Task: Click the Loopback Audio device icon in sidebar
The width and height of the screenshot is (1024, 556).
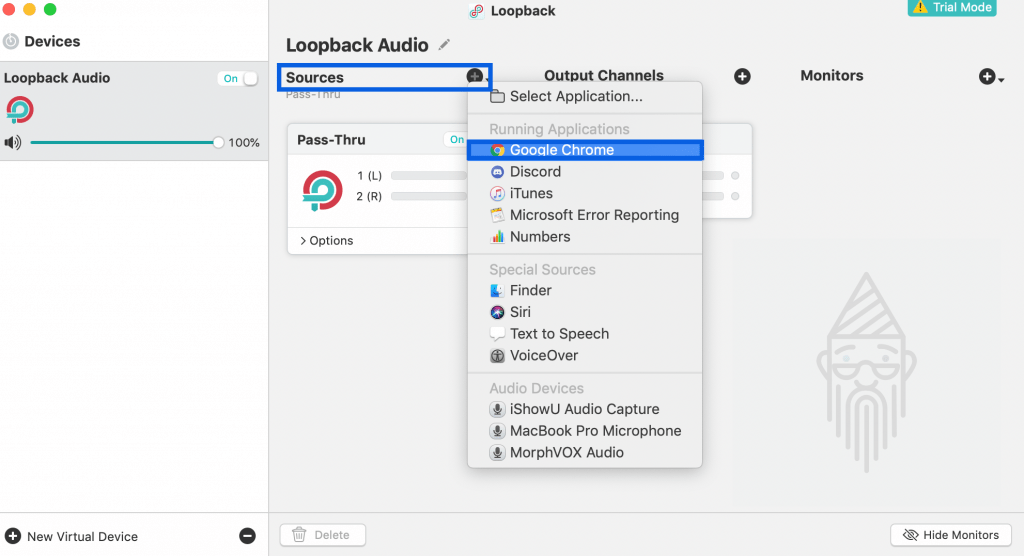Action: [x=20, y=110]
